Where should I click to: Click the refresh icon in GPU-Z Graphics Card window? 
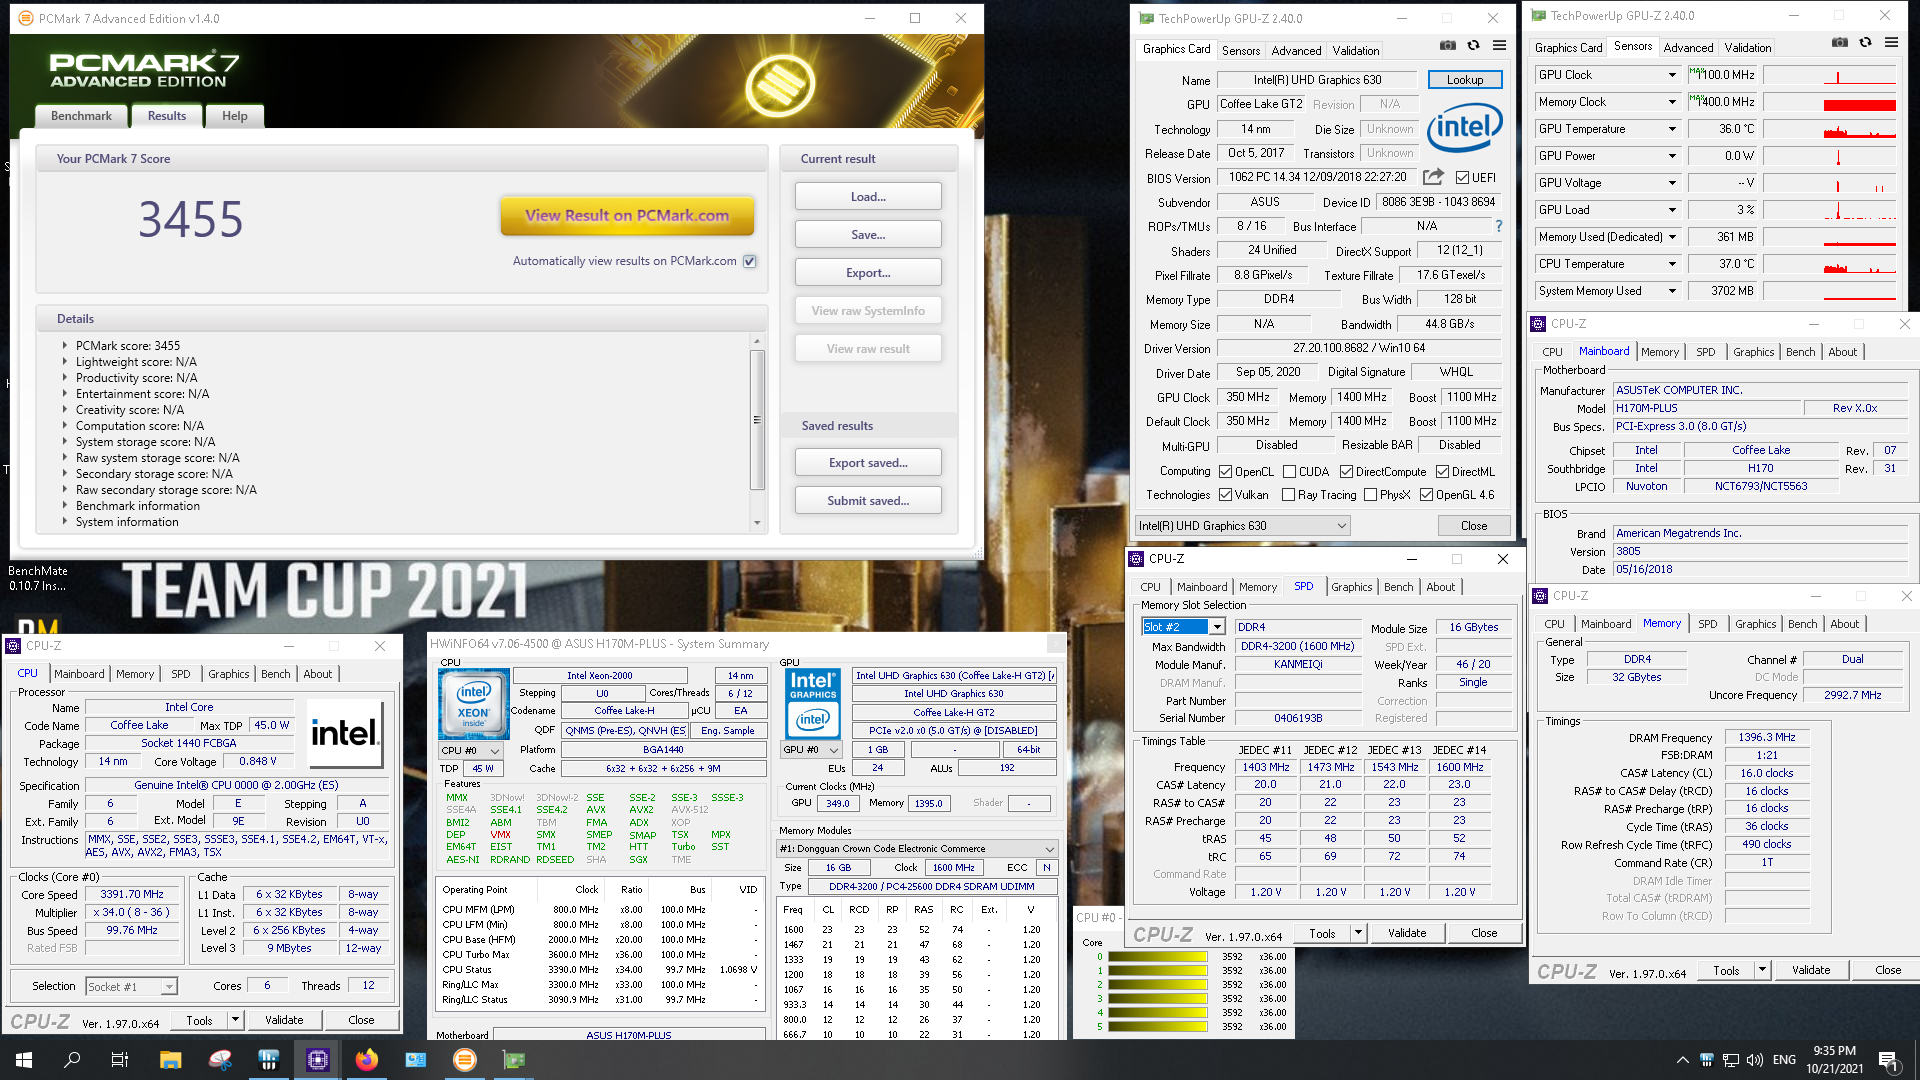click(1473, 45)
